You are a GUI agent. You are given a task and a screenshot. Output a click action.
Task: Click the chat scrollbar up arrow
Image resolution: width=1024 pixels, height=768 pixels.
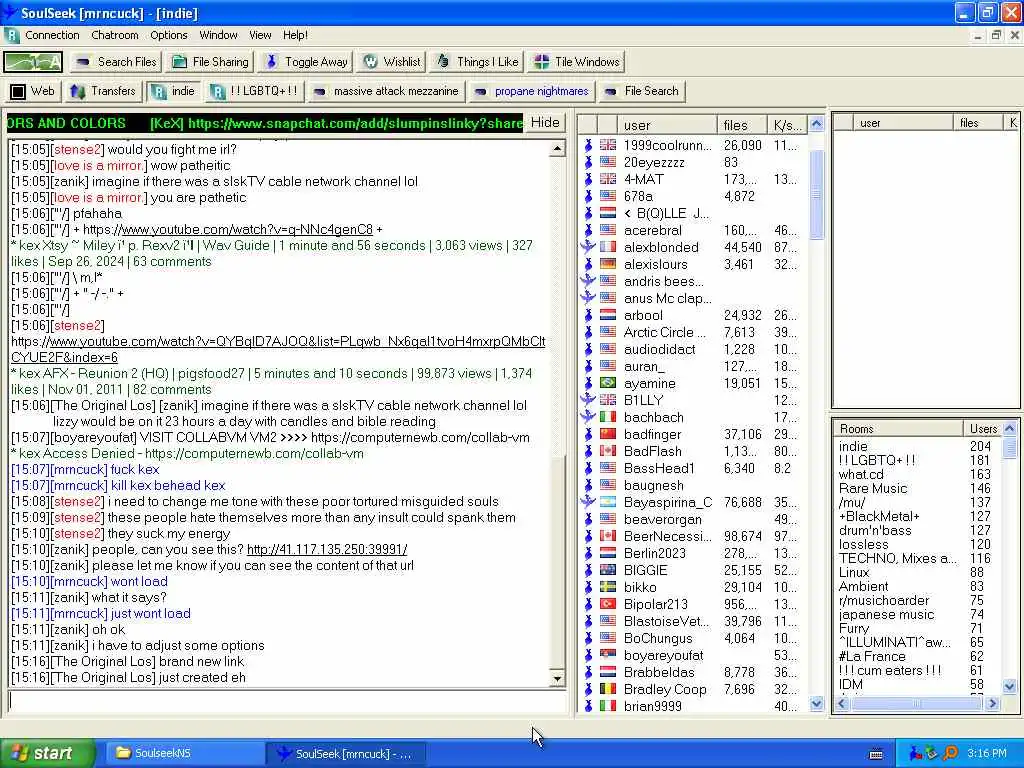(557, 149)
